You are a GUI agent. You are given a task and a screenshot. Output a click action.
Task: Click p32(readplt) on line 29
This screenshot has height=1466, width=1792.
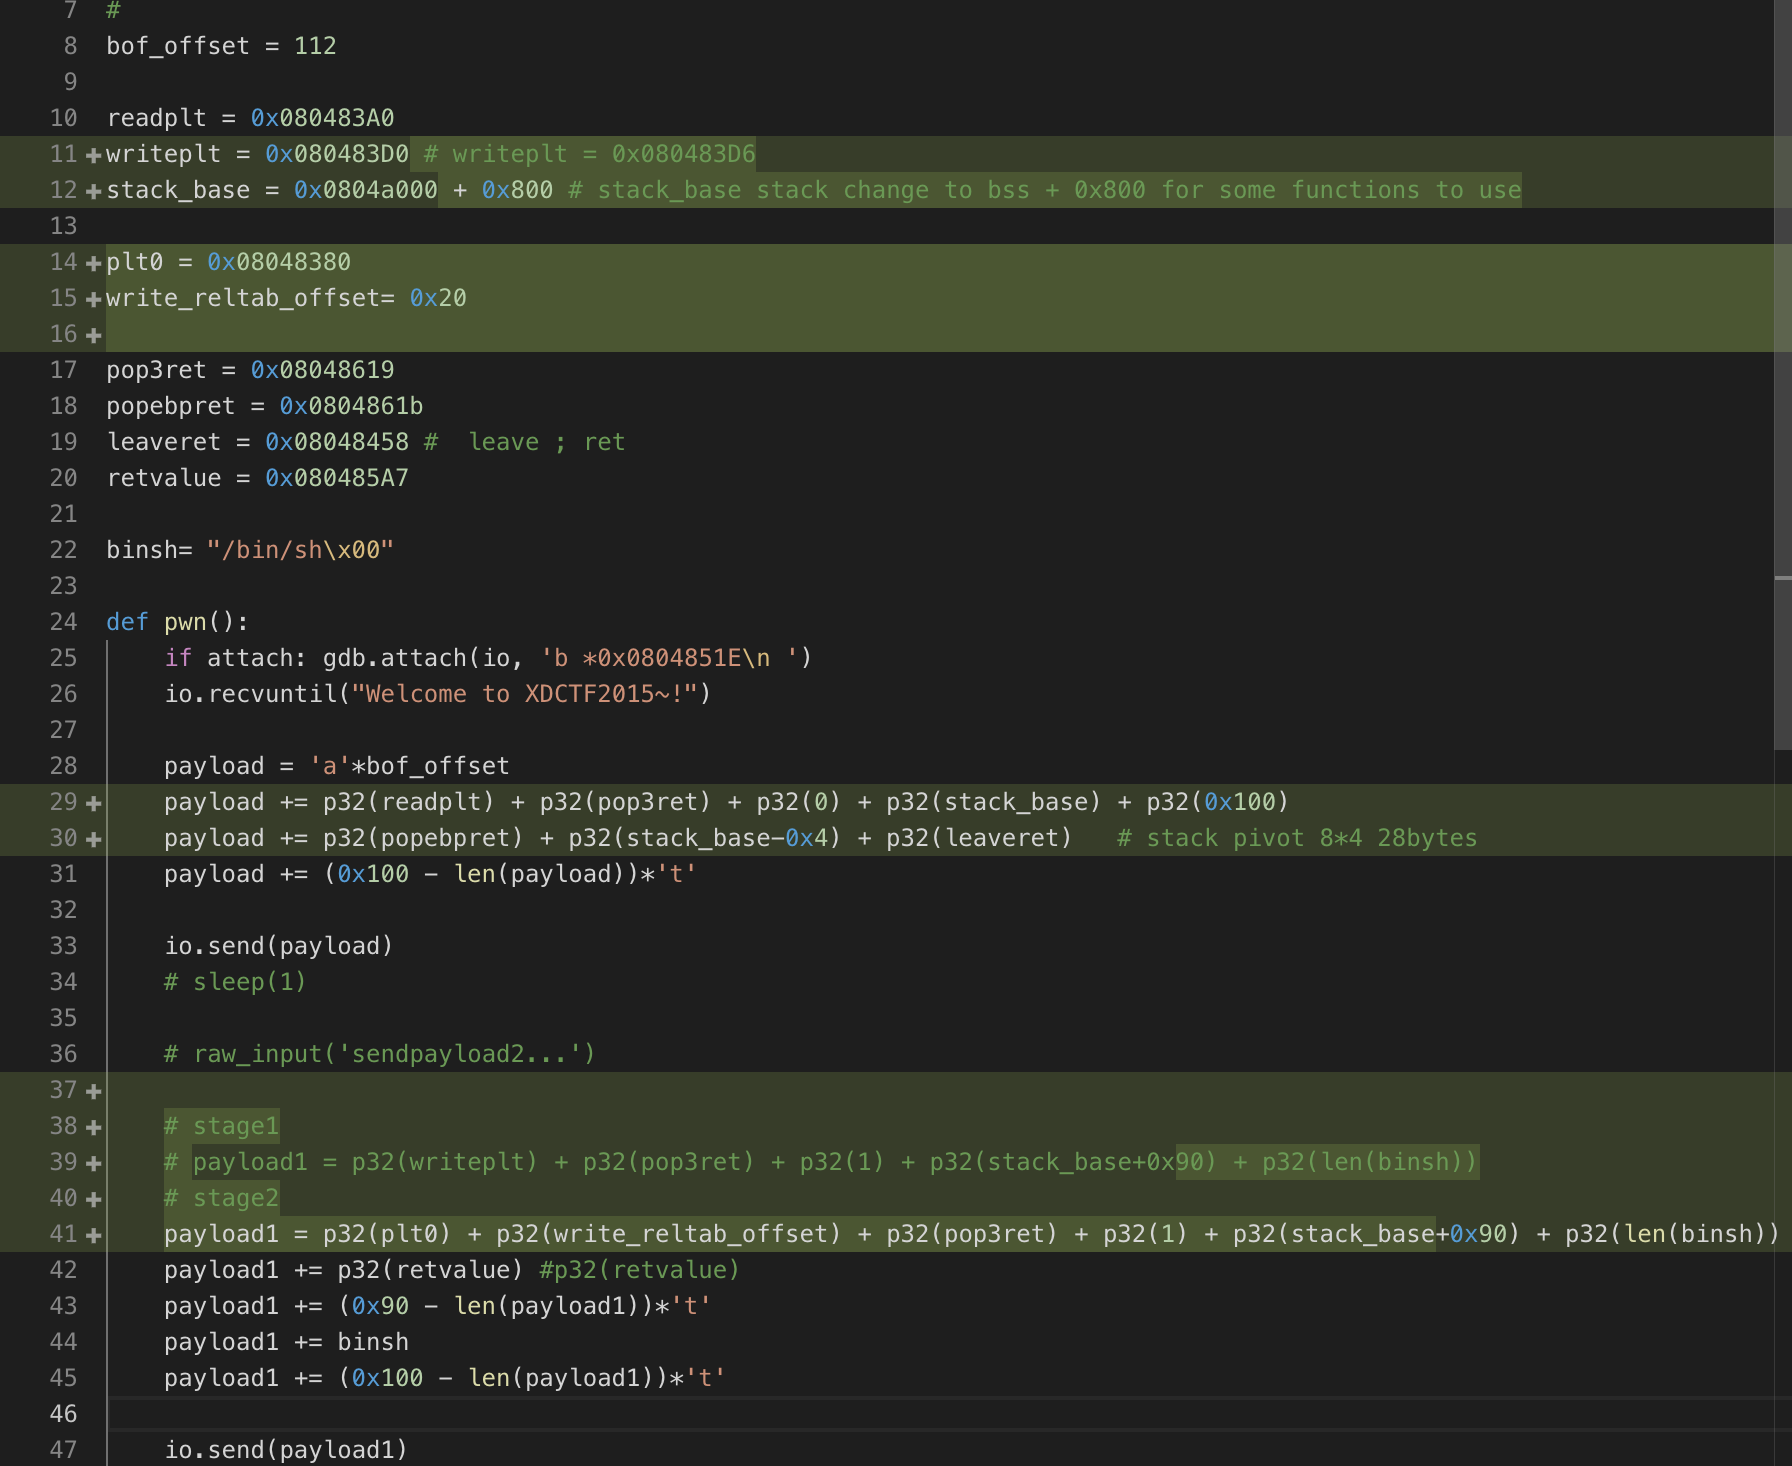pyautogui.click(x=409, y=802)
